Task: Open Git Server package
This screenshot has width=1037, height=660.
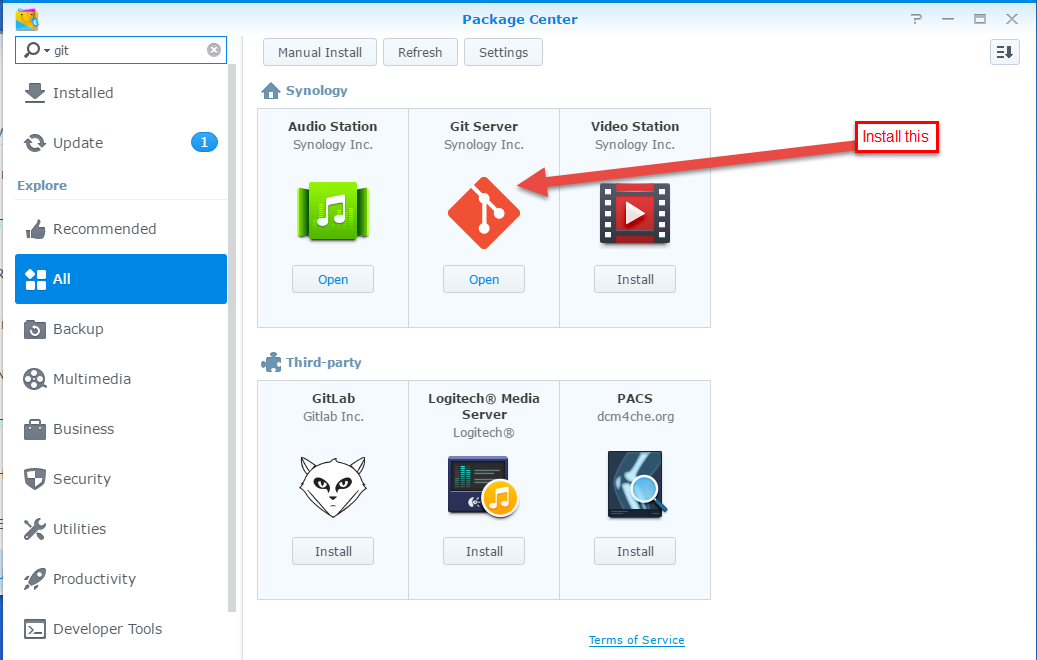Action: 484,279
